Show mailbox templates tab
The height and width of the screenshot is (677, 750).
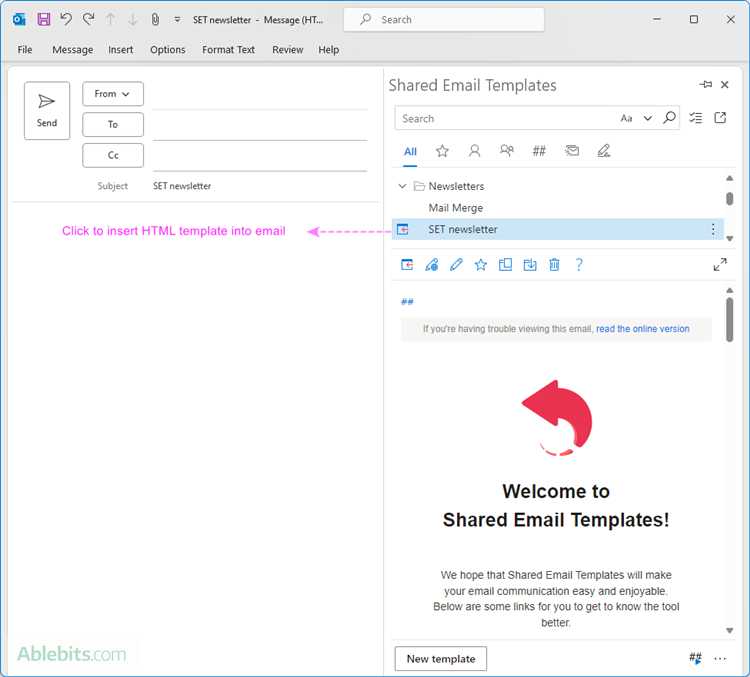[572, 151]
